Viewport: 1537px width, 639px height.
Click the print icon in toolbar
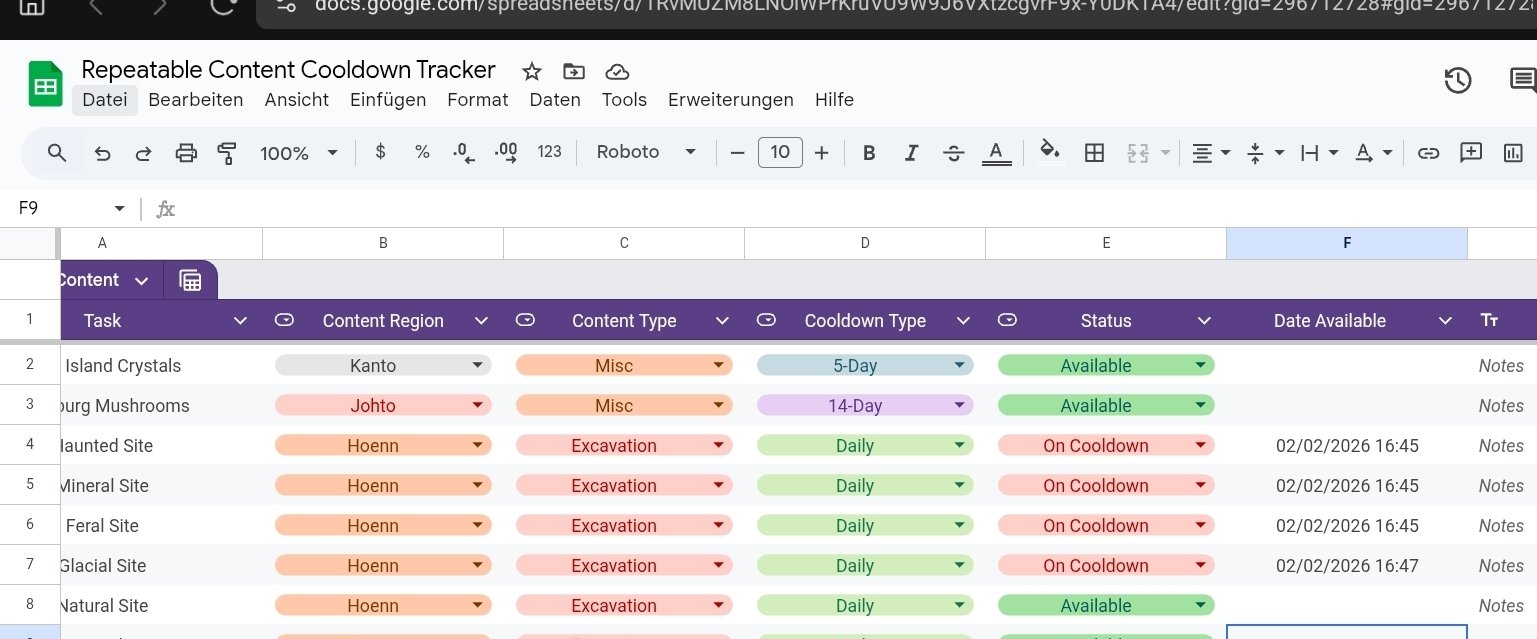pos(186,153)
